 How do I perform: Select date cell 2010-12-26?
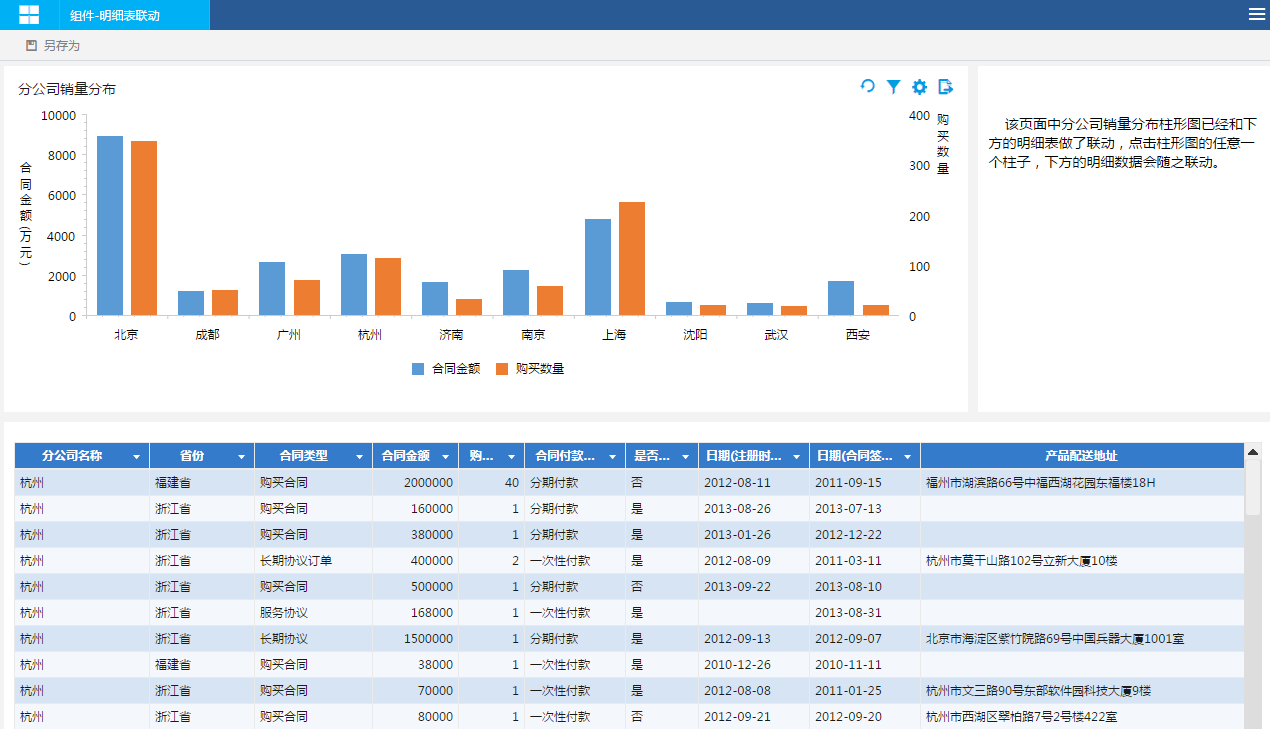pos(754,665)
